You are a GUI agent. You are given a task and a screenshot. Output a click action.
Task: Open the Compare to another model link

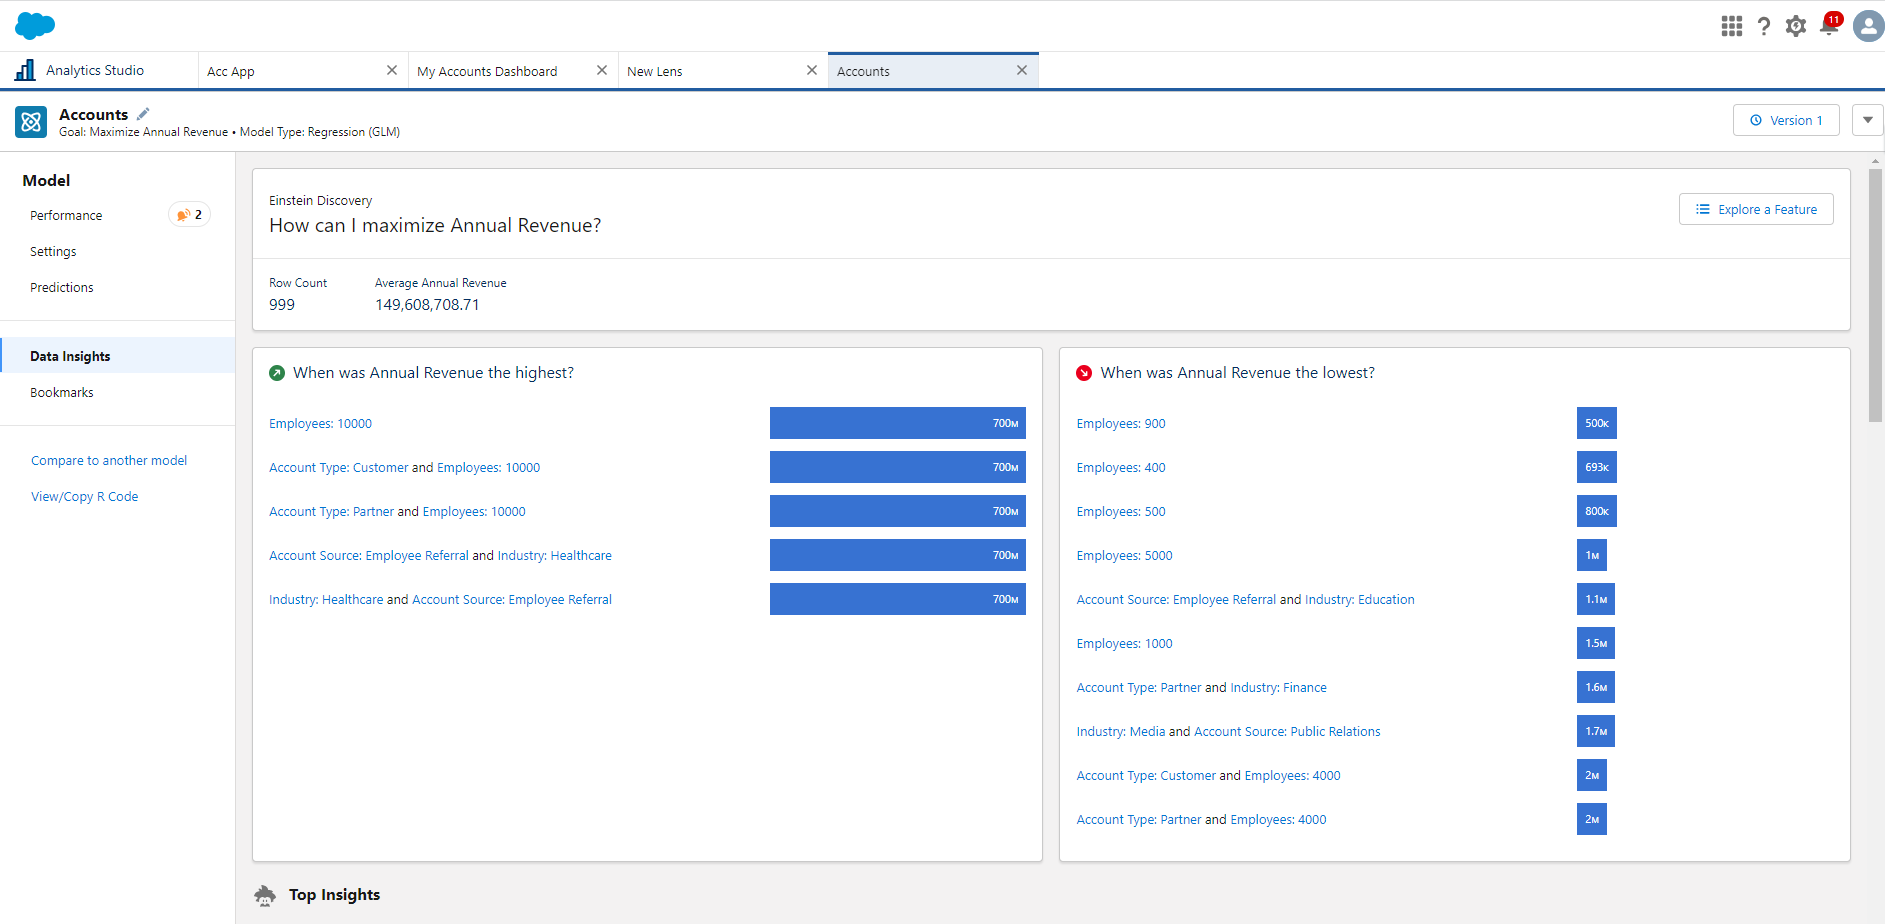click(x=109, y=460)
